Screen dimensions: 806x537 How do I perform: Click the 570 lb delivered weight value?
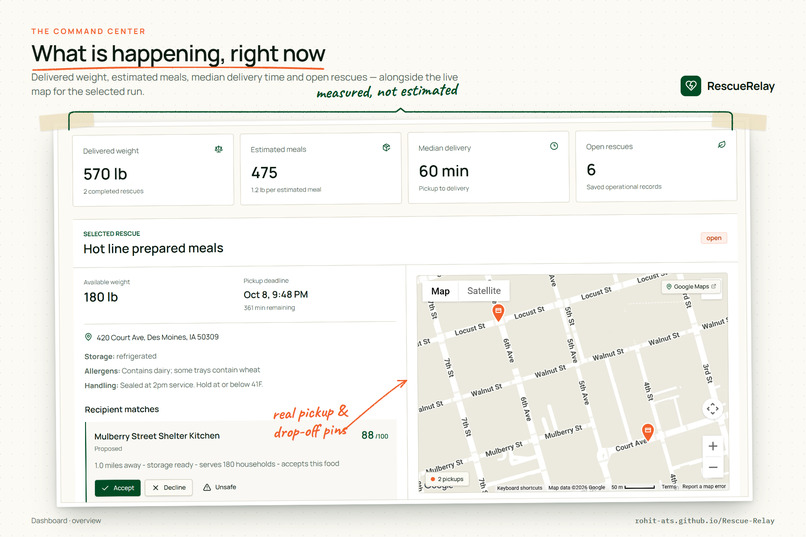(x=105, y=174)
